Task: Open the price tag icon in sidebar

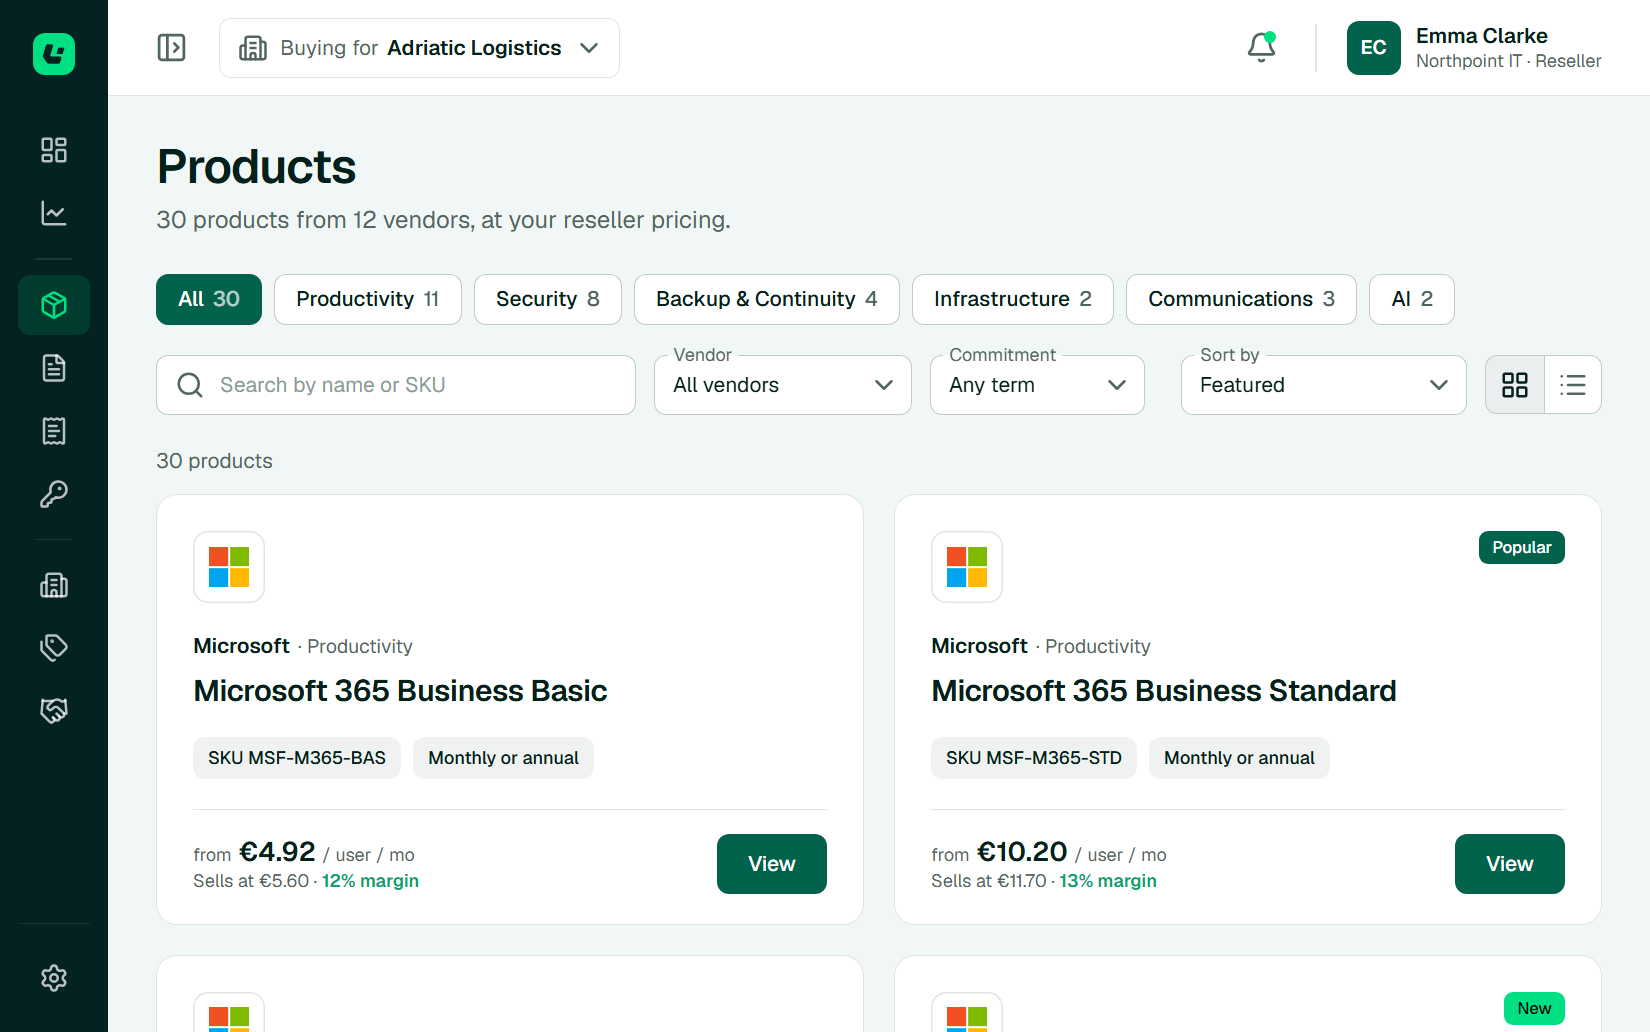Action: 54,648
